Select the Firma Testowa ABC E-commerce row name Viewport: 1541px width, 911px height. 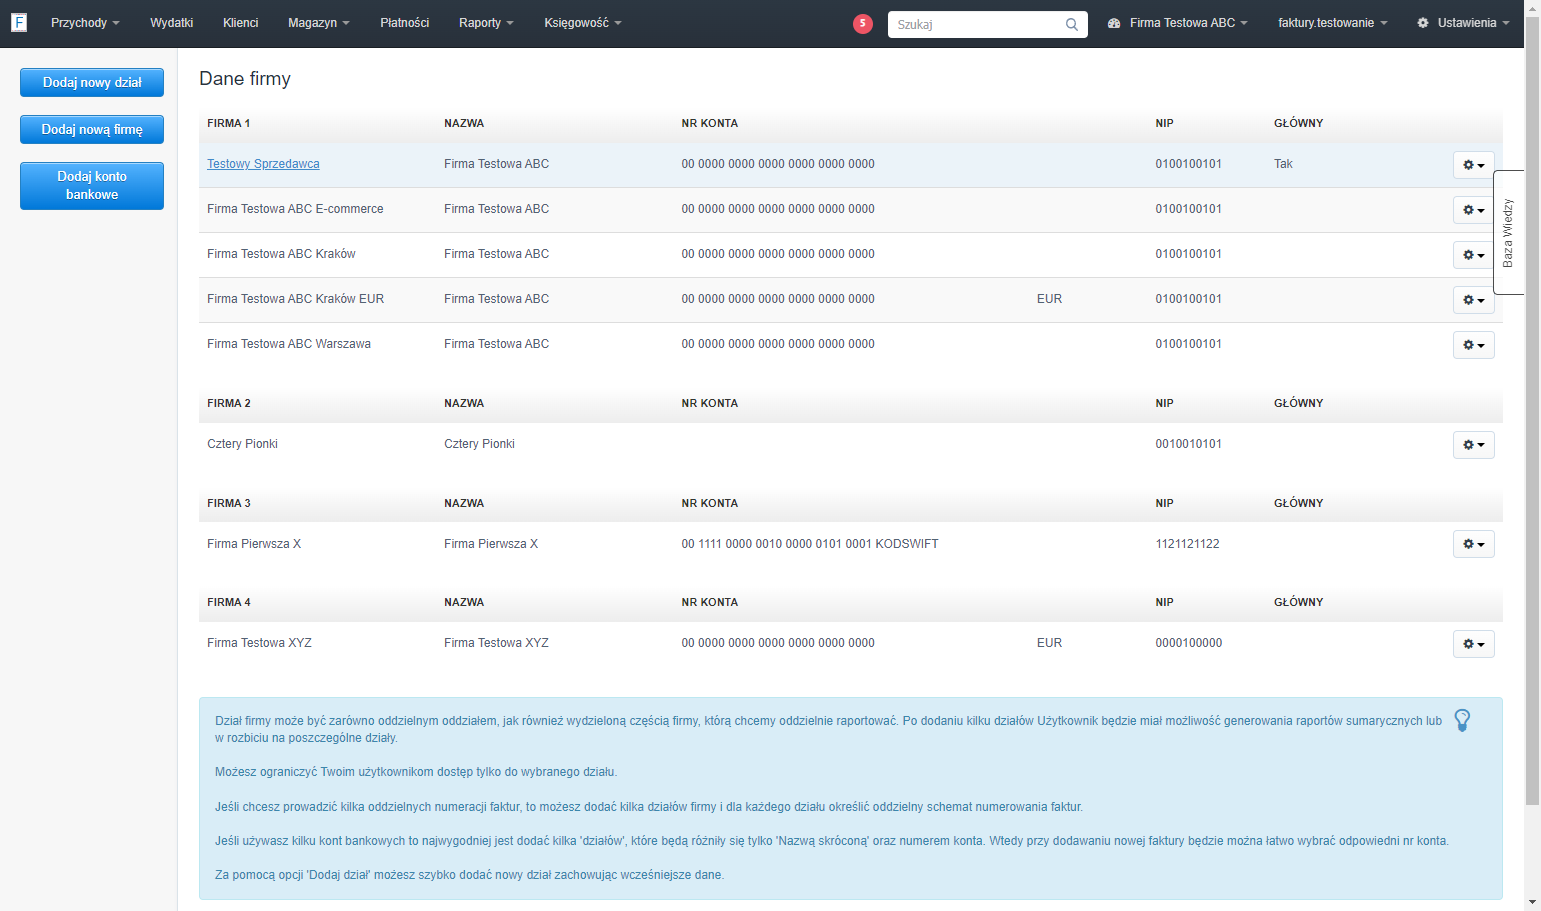coord(295,209)
